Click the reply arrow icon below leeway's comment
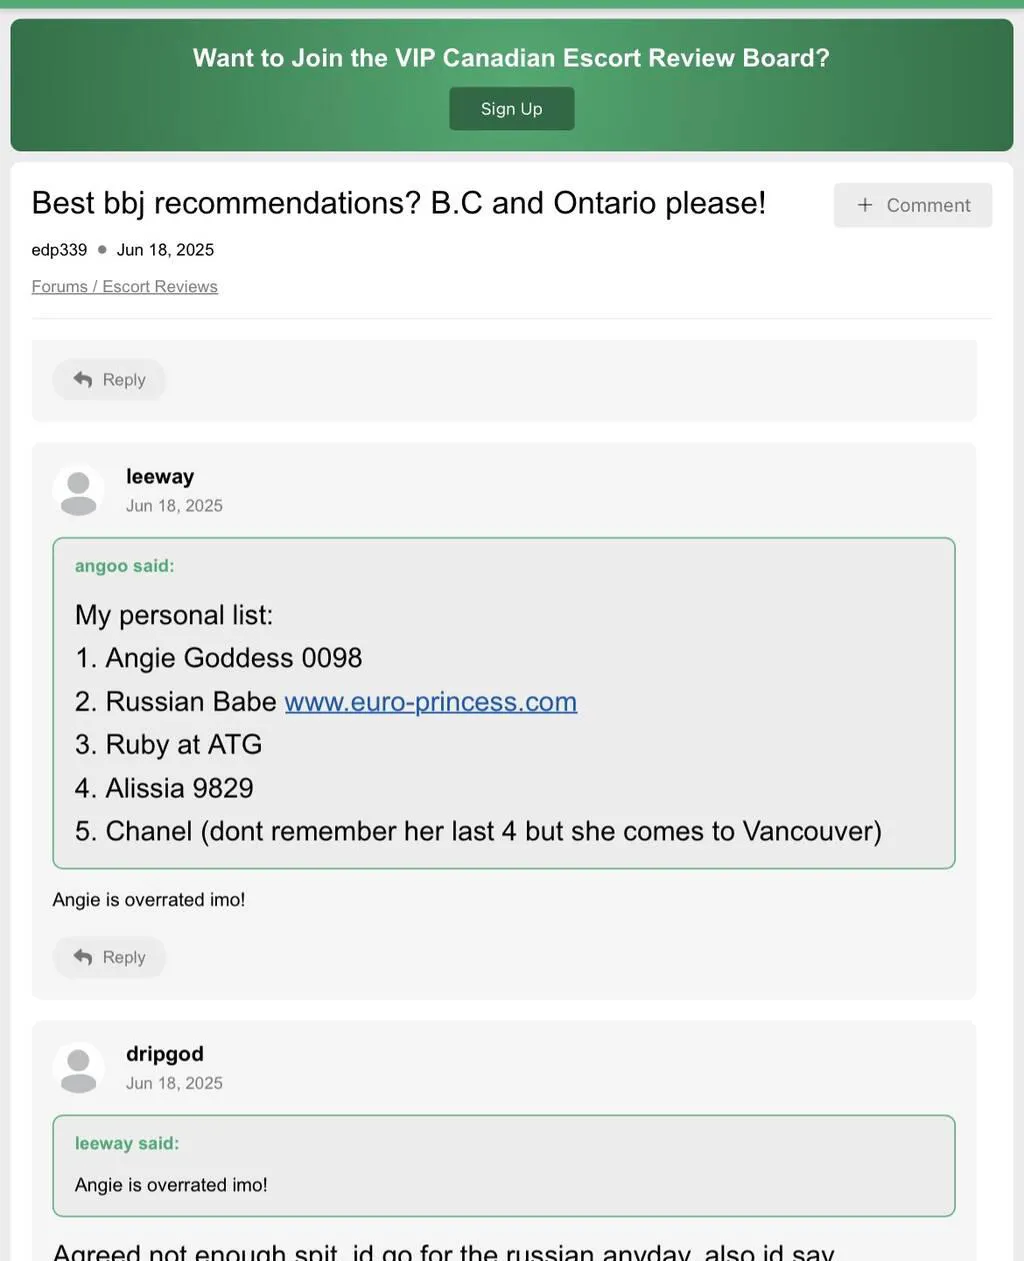This screenshot has height=1261, width=1024. tap(83, 957)
